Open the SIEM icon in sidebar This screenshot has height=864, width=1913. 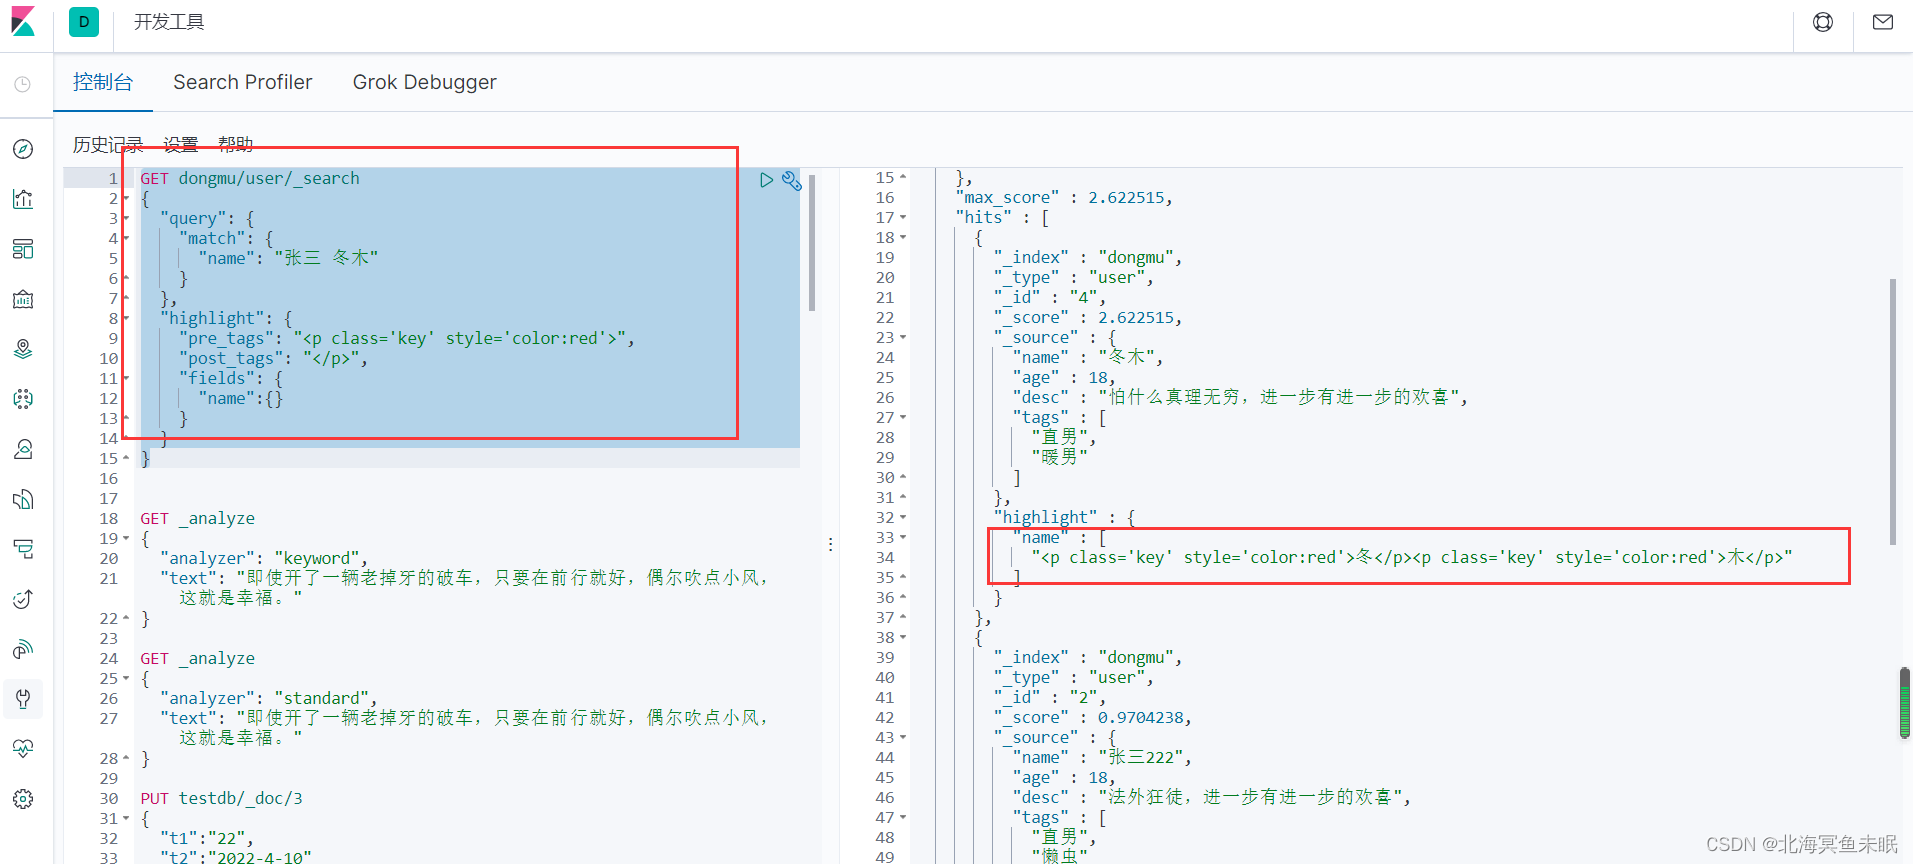pos(23,649)
